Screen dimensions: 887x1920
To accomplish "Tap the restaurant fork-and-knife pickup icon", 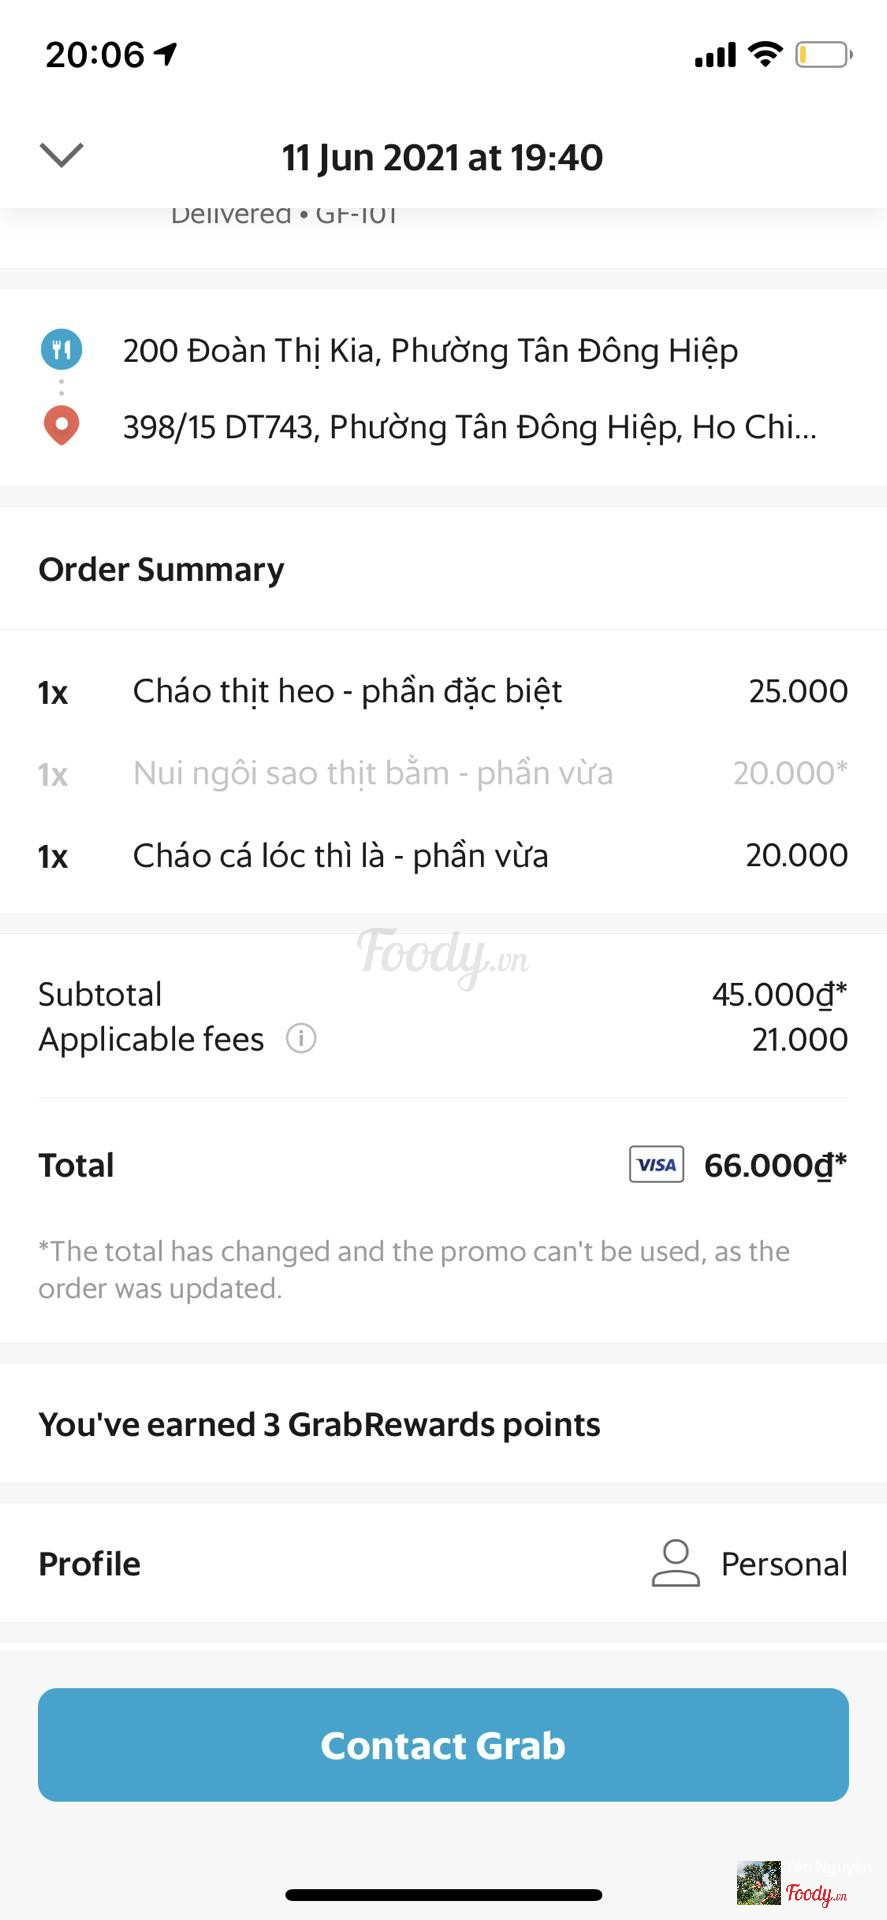I will pyautogui.click(x=61, y=349).
